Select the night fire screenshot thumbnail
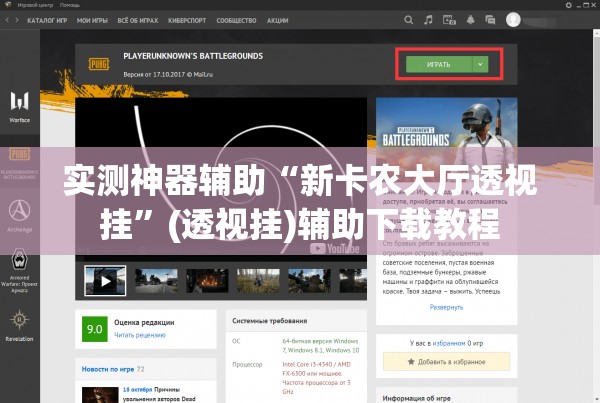This screenshot has width=600, height=403. point(207,281)
